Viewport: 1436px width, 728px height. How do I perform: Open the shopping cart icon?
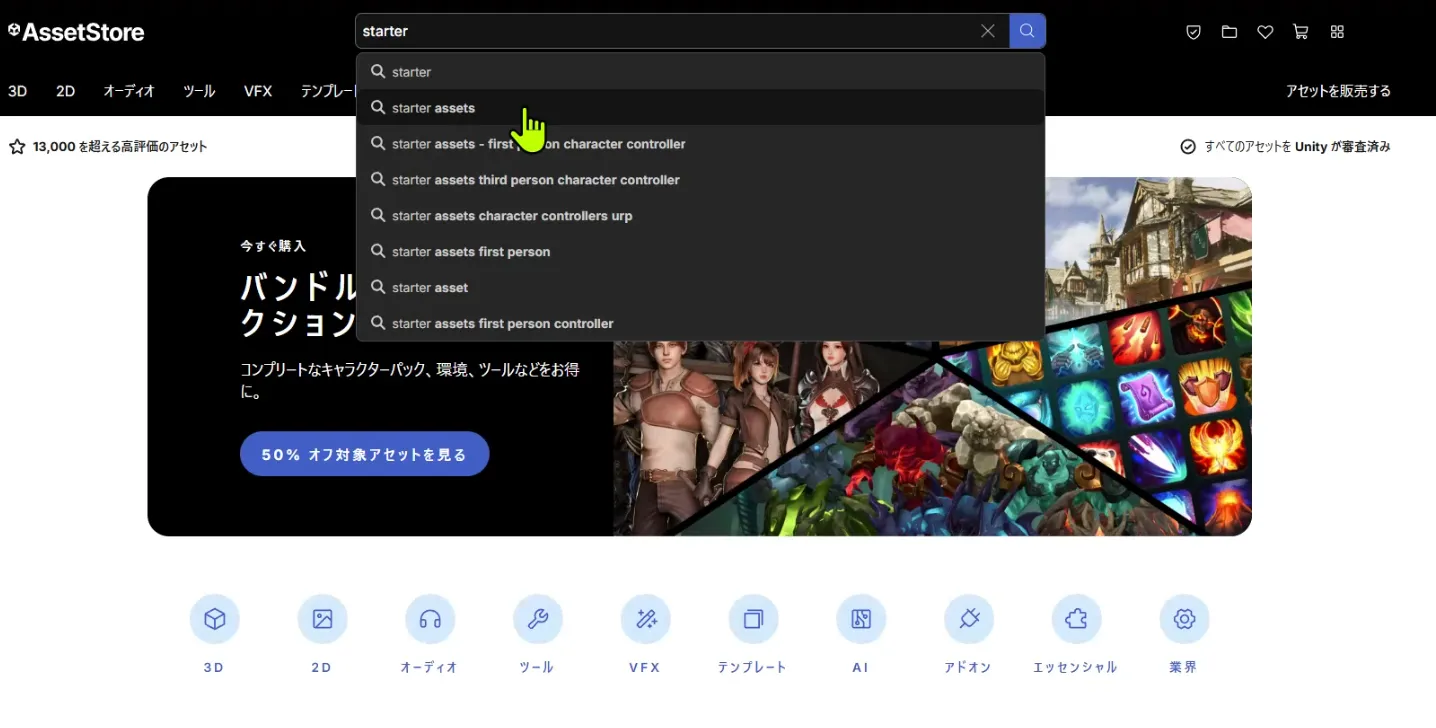[1300, 32]
